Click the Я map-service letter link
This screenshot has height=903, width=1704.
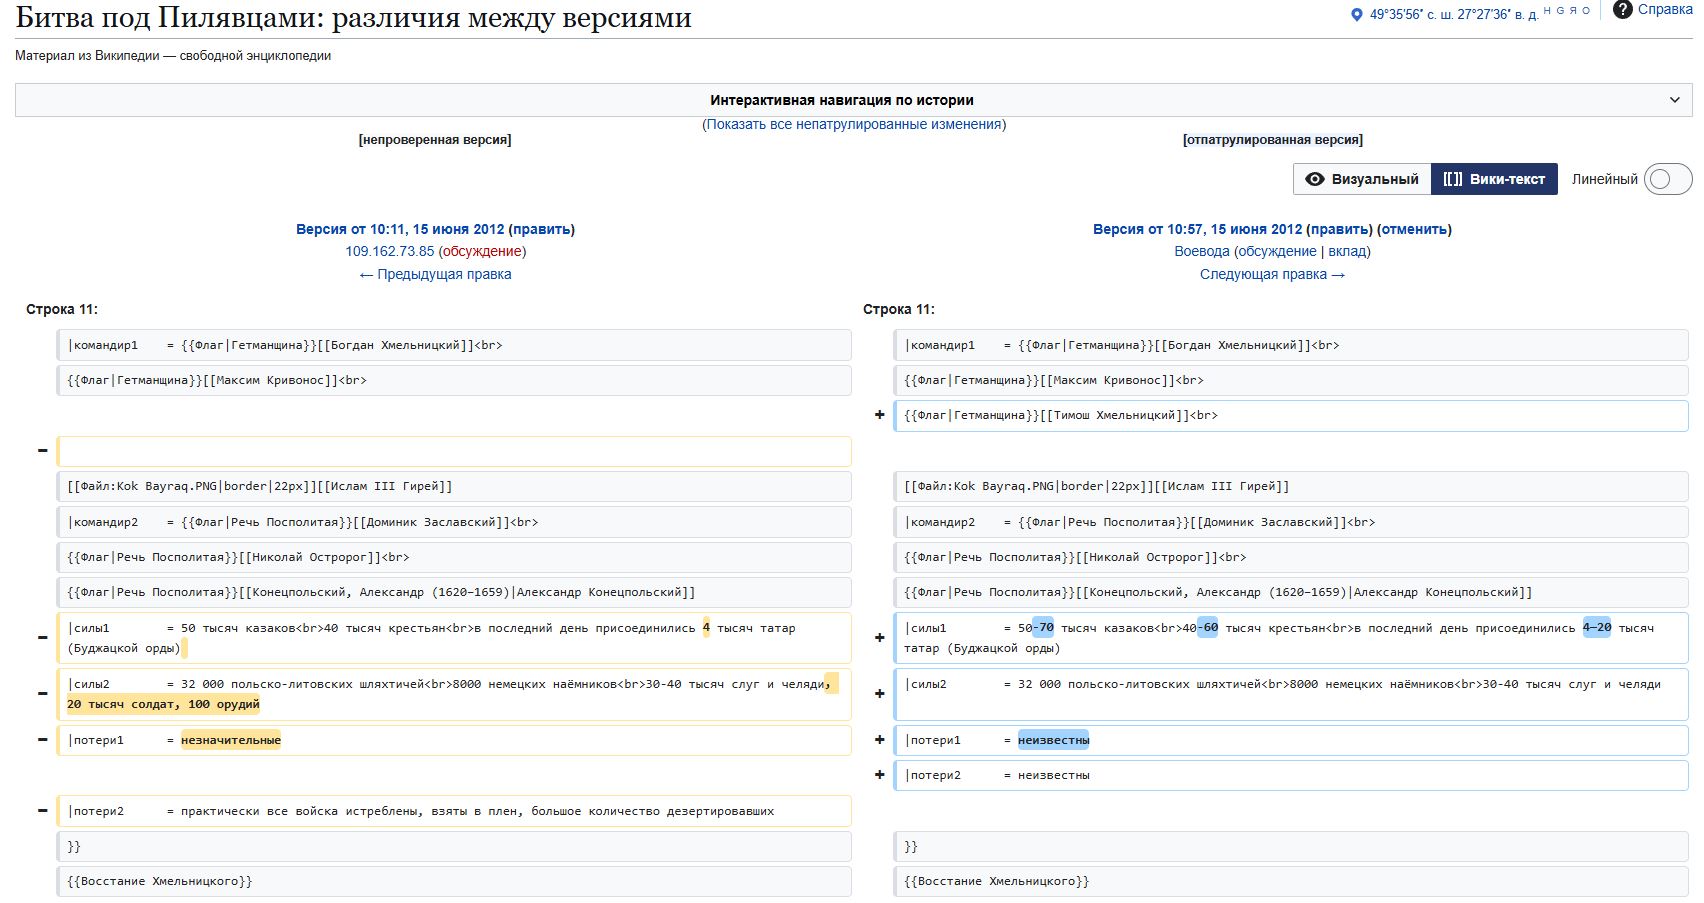[x=1573, y=10]
